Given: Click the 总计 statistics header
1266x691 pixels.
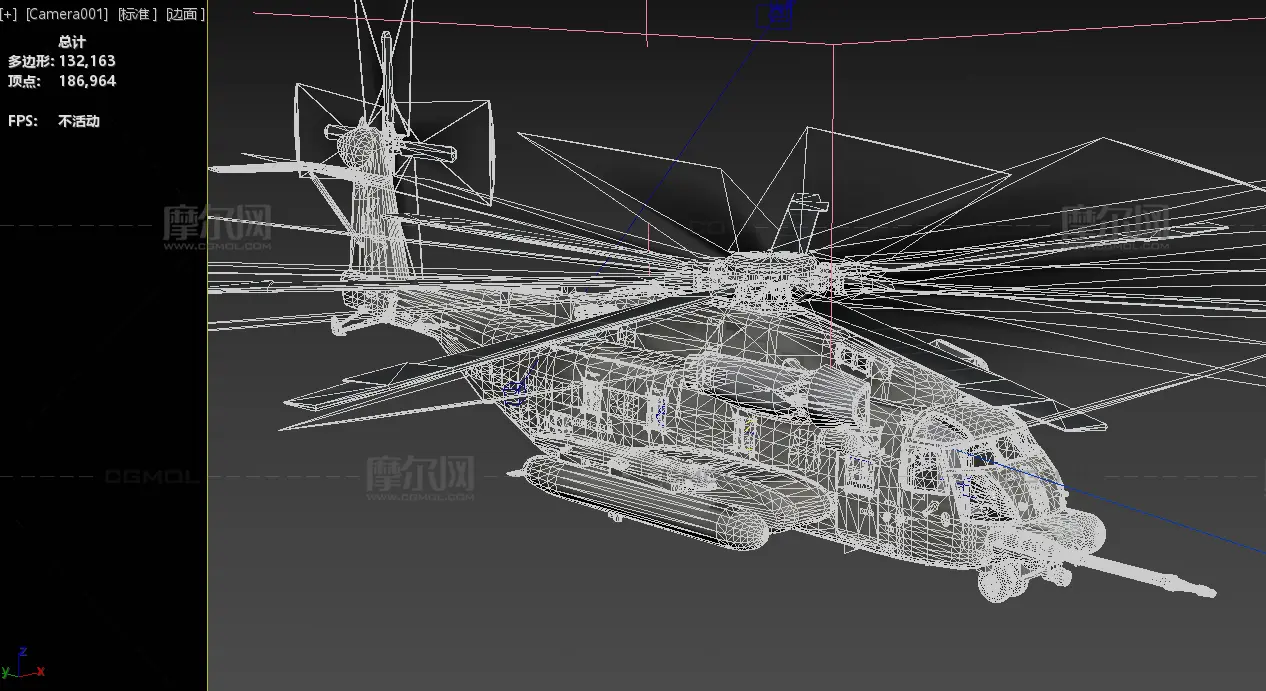Looking at the screenshot, I should (72, 41).
